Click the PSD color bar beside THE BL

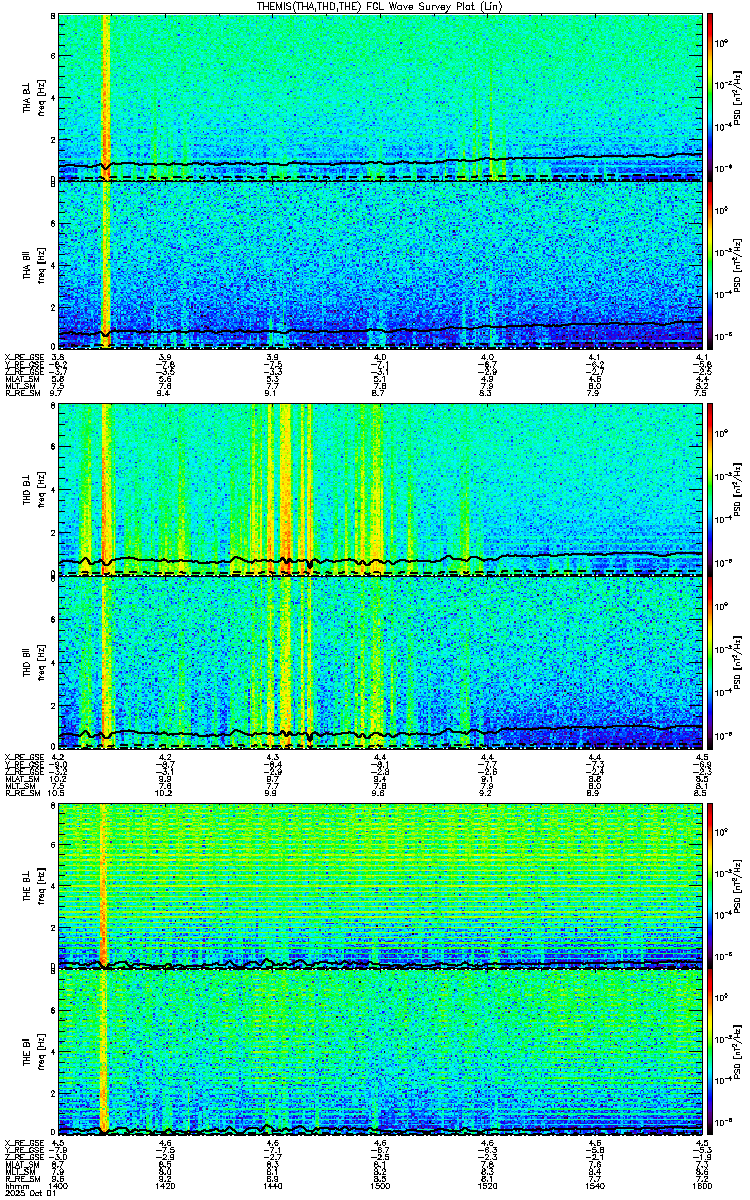coord(709,885)
